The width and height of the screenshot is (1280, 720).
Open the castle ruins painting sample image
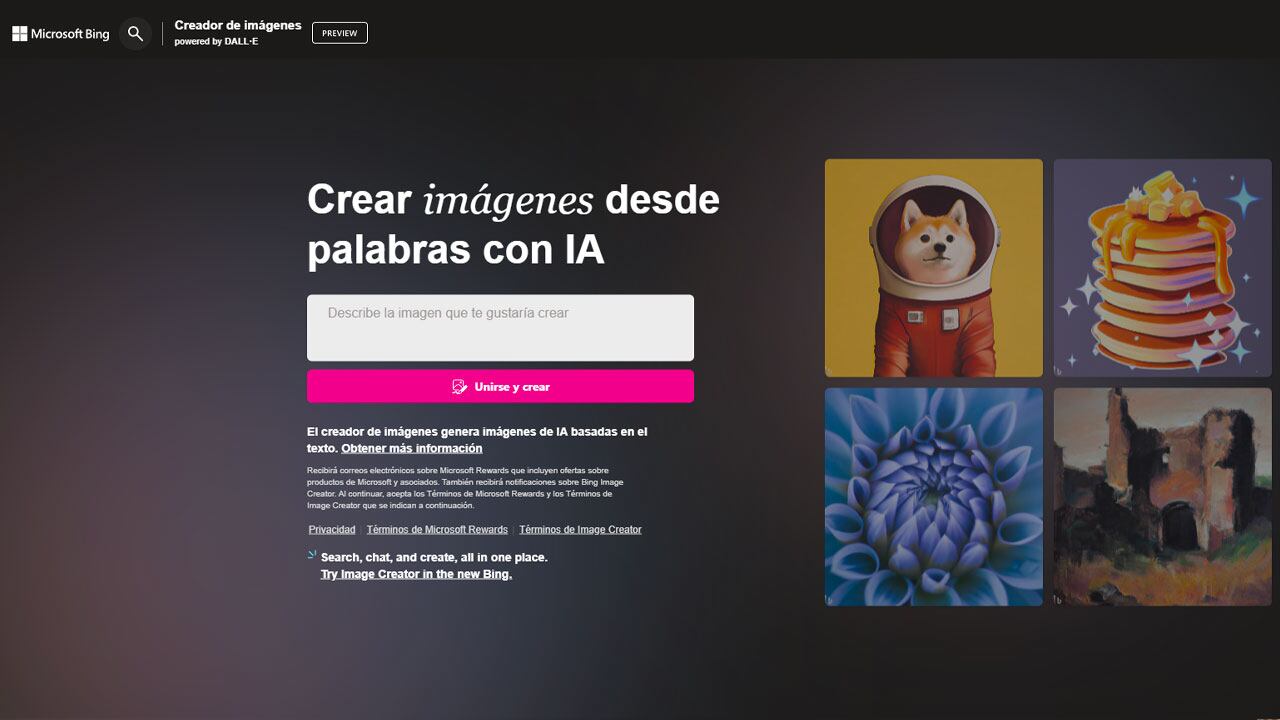(1161, 497)
